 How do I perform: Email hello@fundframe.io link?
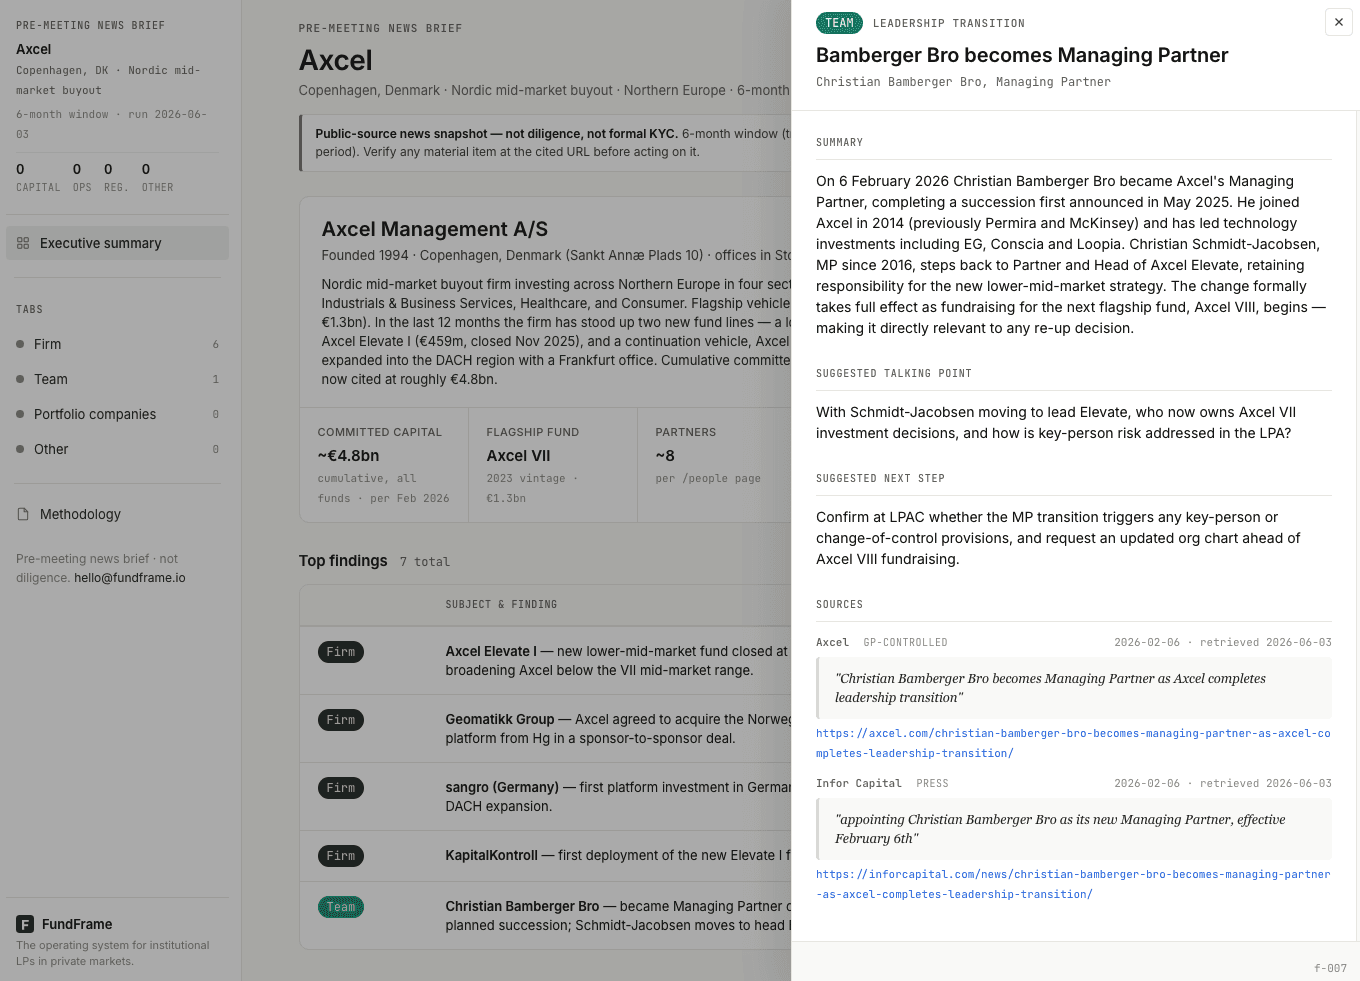(x=130, y=578)
